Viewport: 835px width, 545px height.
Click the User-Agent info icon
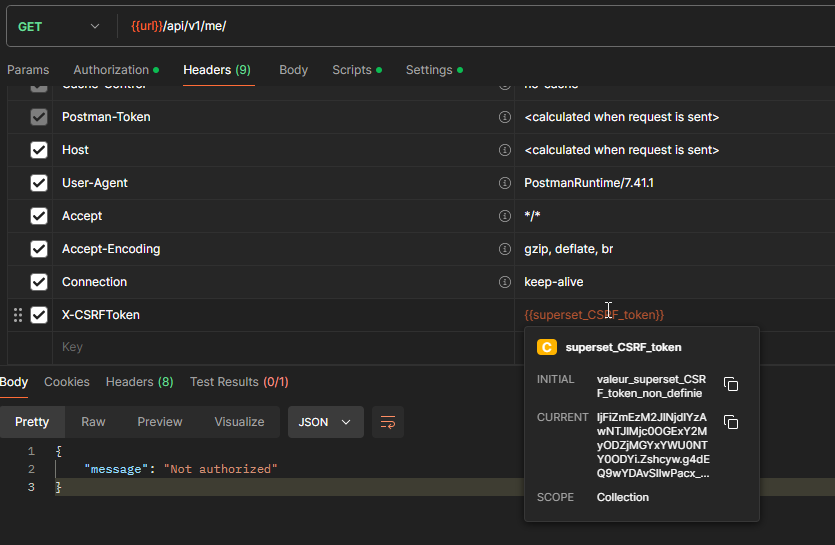[504, 183]
